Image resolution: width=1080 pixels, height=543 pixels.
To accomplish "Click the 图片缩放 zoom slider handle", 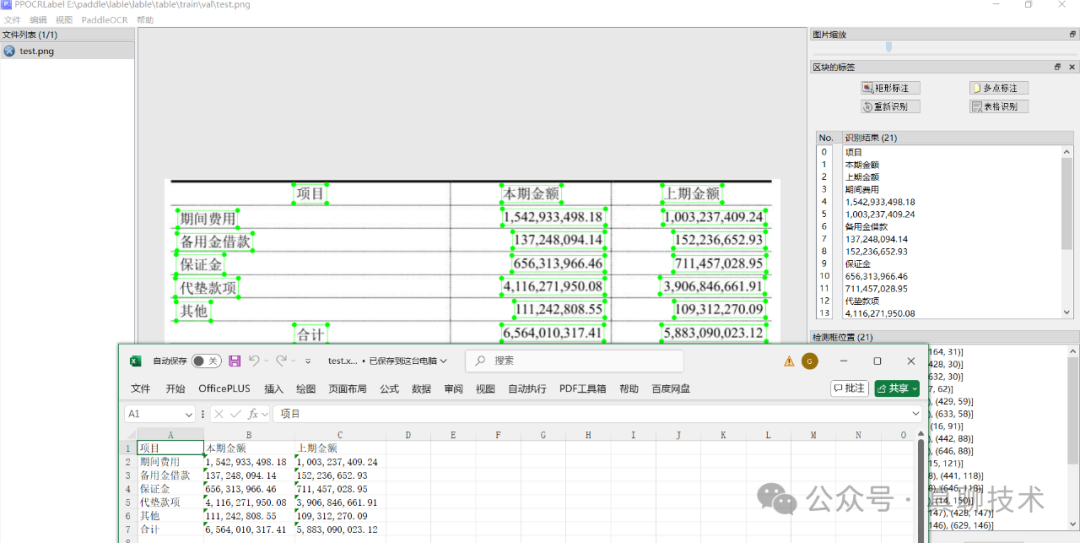I will pos(888,47).
